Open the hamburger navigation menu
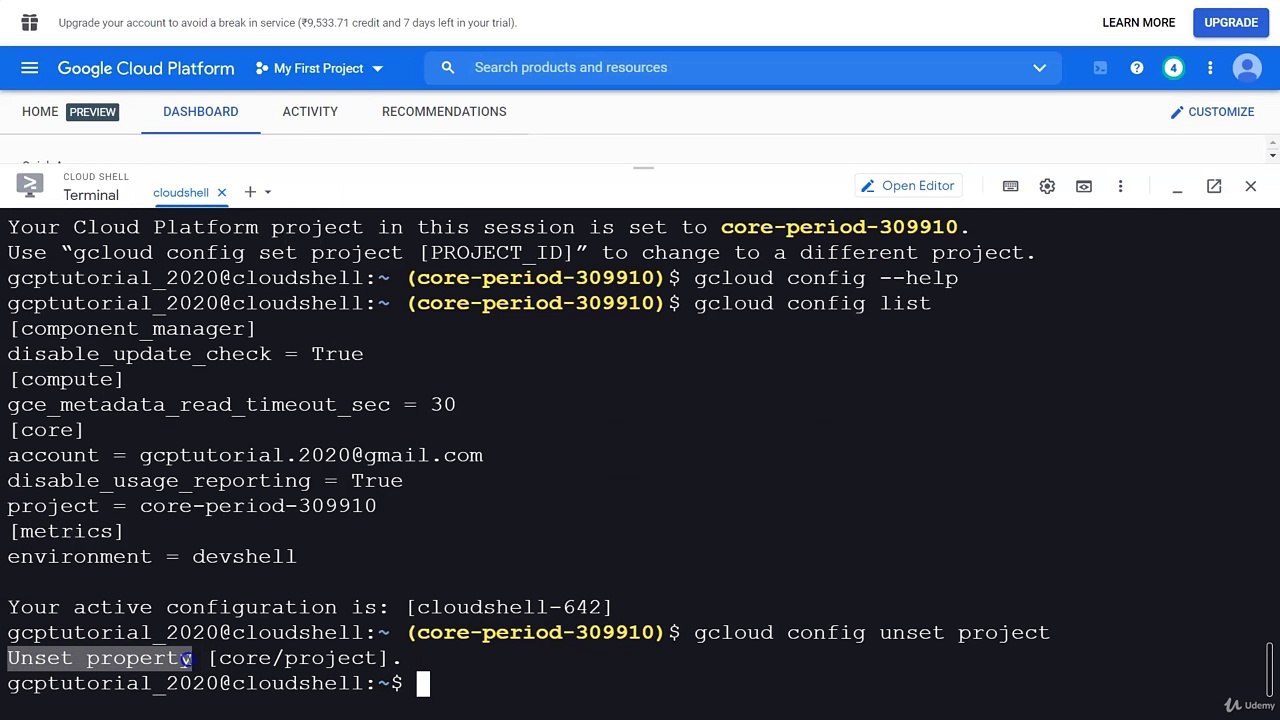Image resolution: width=1280 pixels, height=720 pixels. [29, 68]
